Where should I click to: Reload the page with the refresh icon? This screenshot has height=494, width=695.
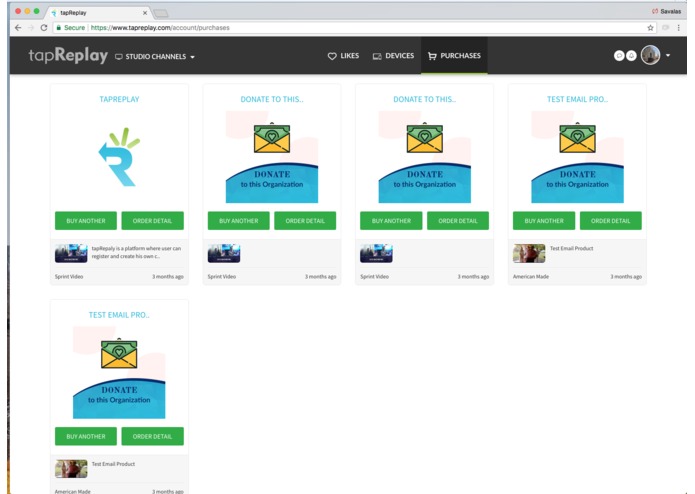click(43, 27)
